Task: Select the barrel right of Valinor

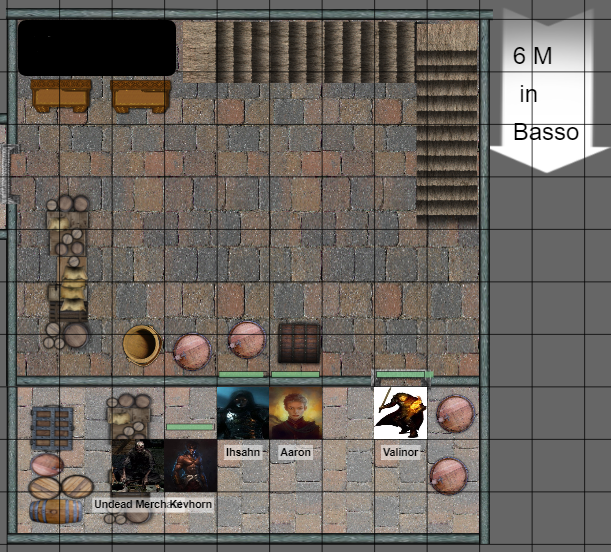Action: pos(455,414)
